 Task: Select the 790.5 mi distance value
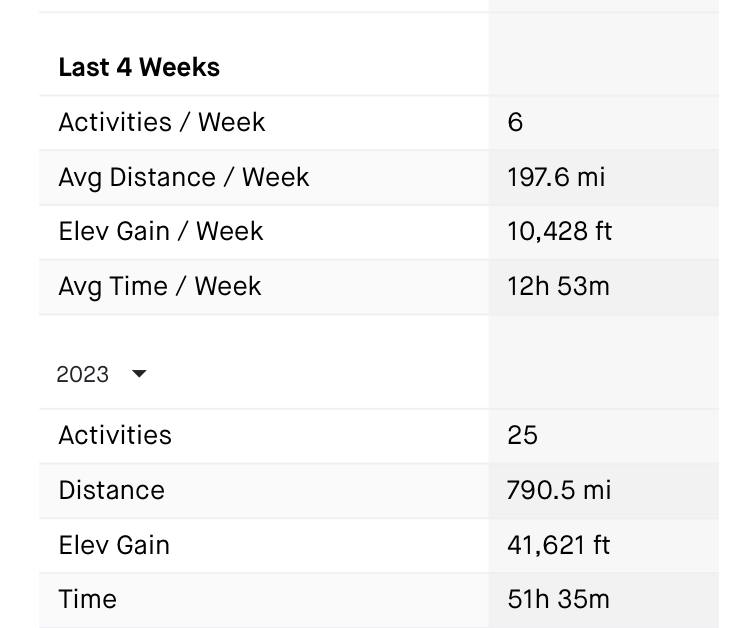coord(558,490)
